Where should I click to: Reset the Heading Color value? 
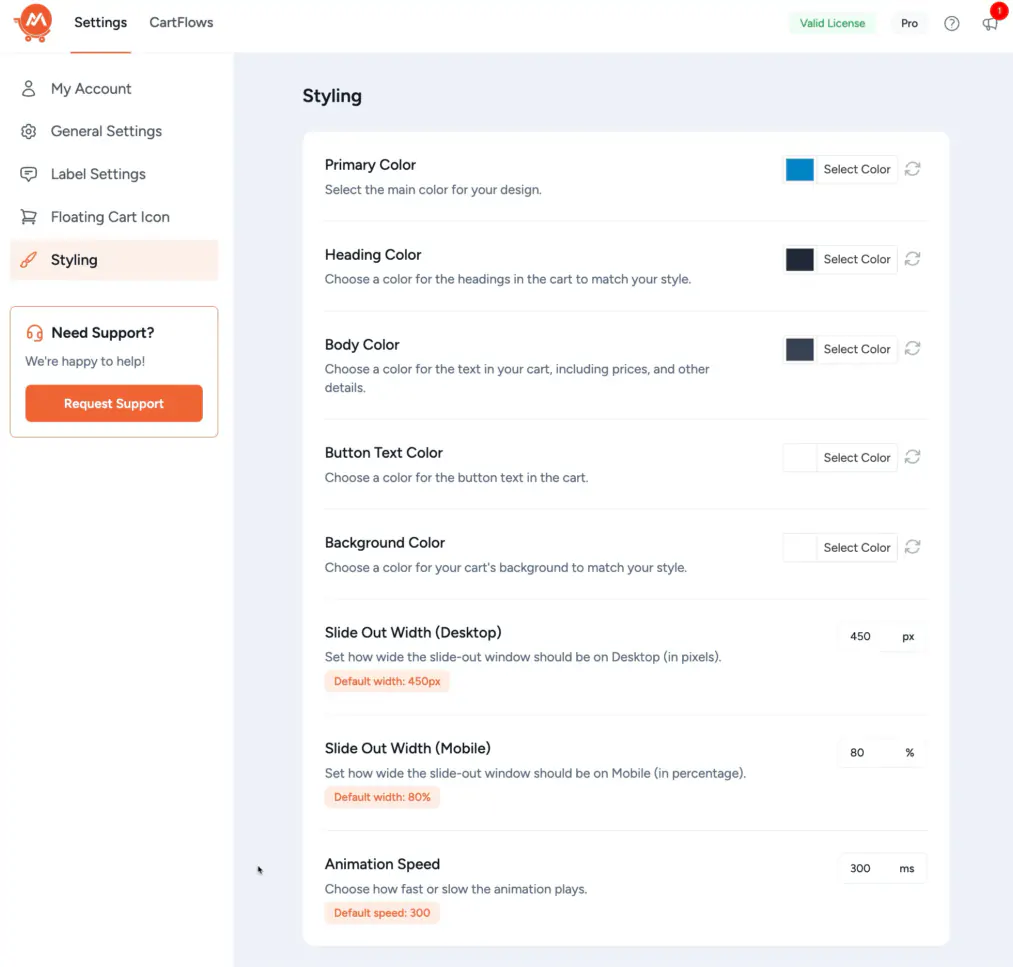912,259
